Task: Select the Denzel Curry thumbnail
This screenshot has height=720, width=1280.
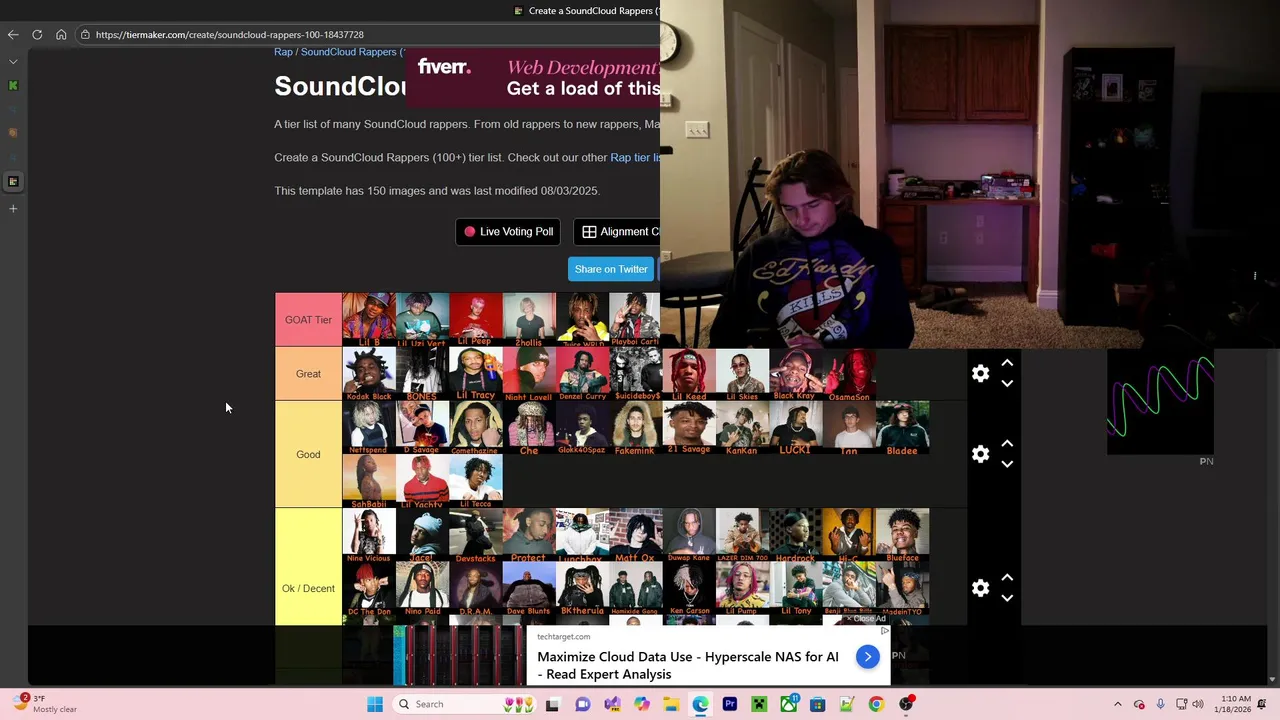Action: 582,374
